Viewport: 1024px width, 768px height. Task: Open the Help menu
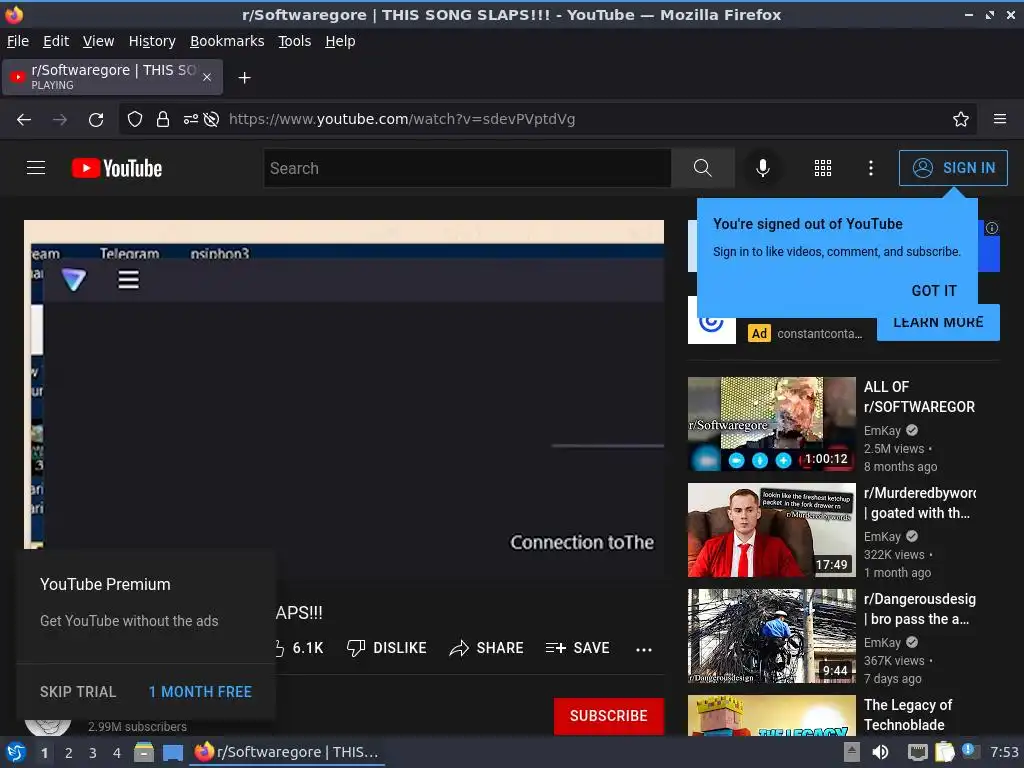[x=340, y=41]
